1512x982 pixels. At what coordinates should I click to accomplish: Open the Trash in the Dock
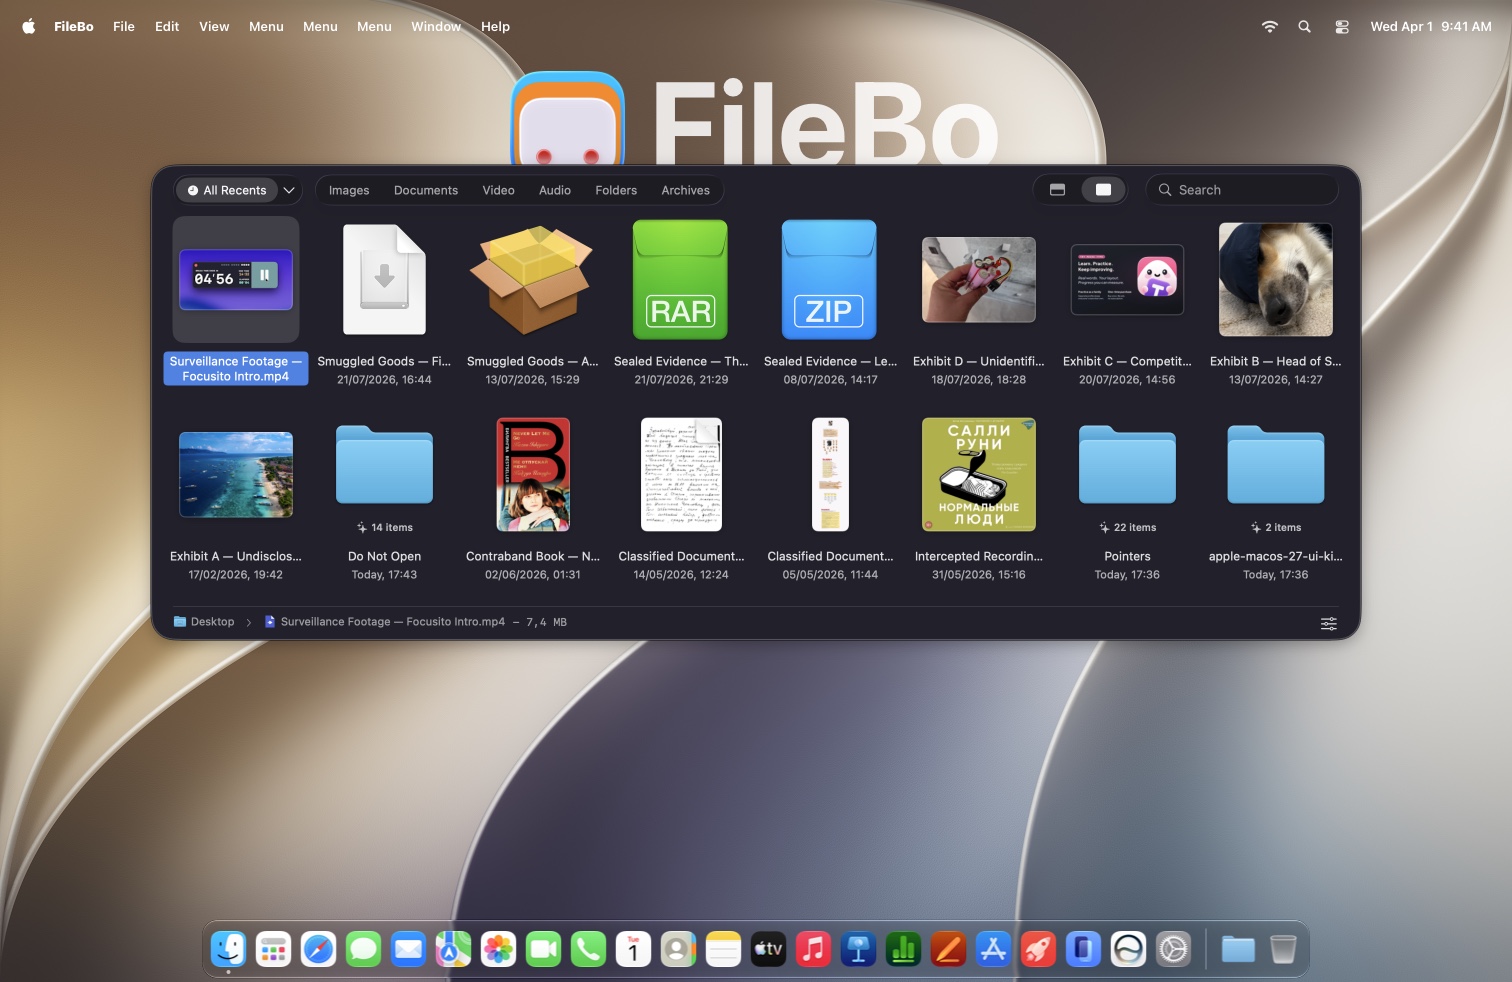coord(1283,949)
